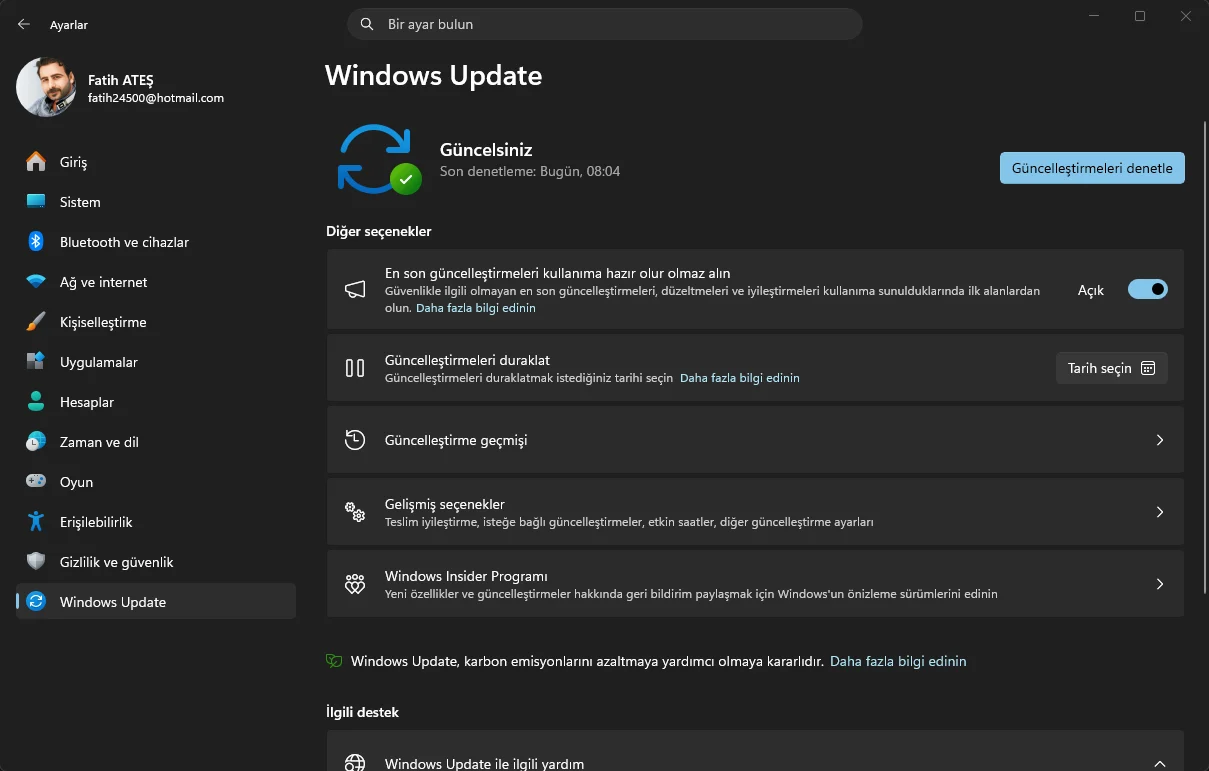This screenshot has width=1209, height=771.
Task: Turn off the Açık toggle for latest updates
Action: [x=1148, y=289]
